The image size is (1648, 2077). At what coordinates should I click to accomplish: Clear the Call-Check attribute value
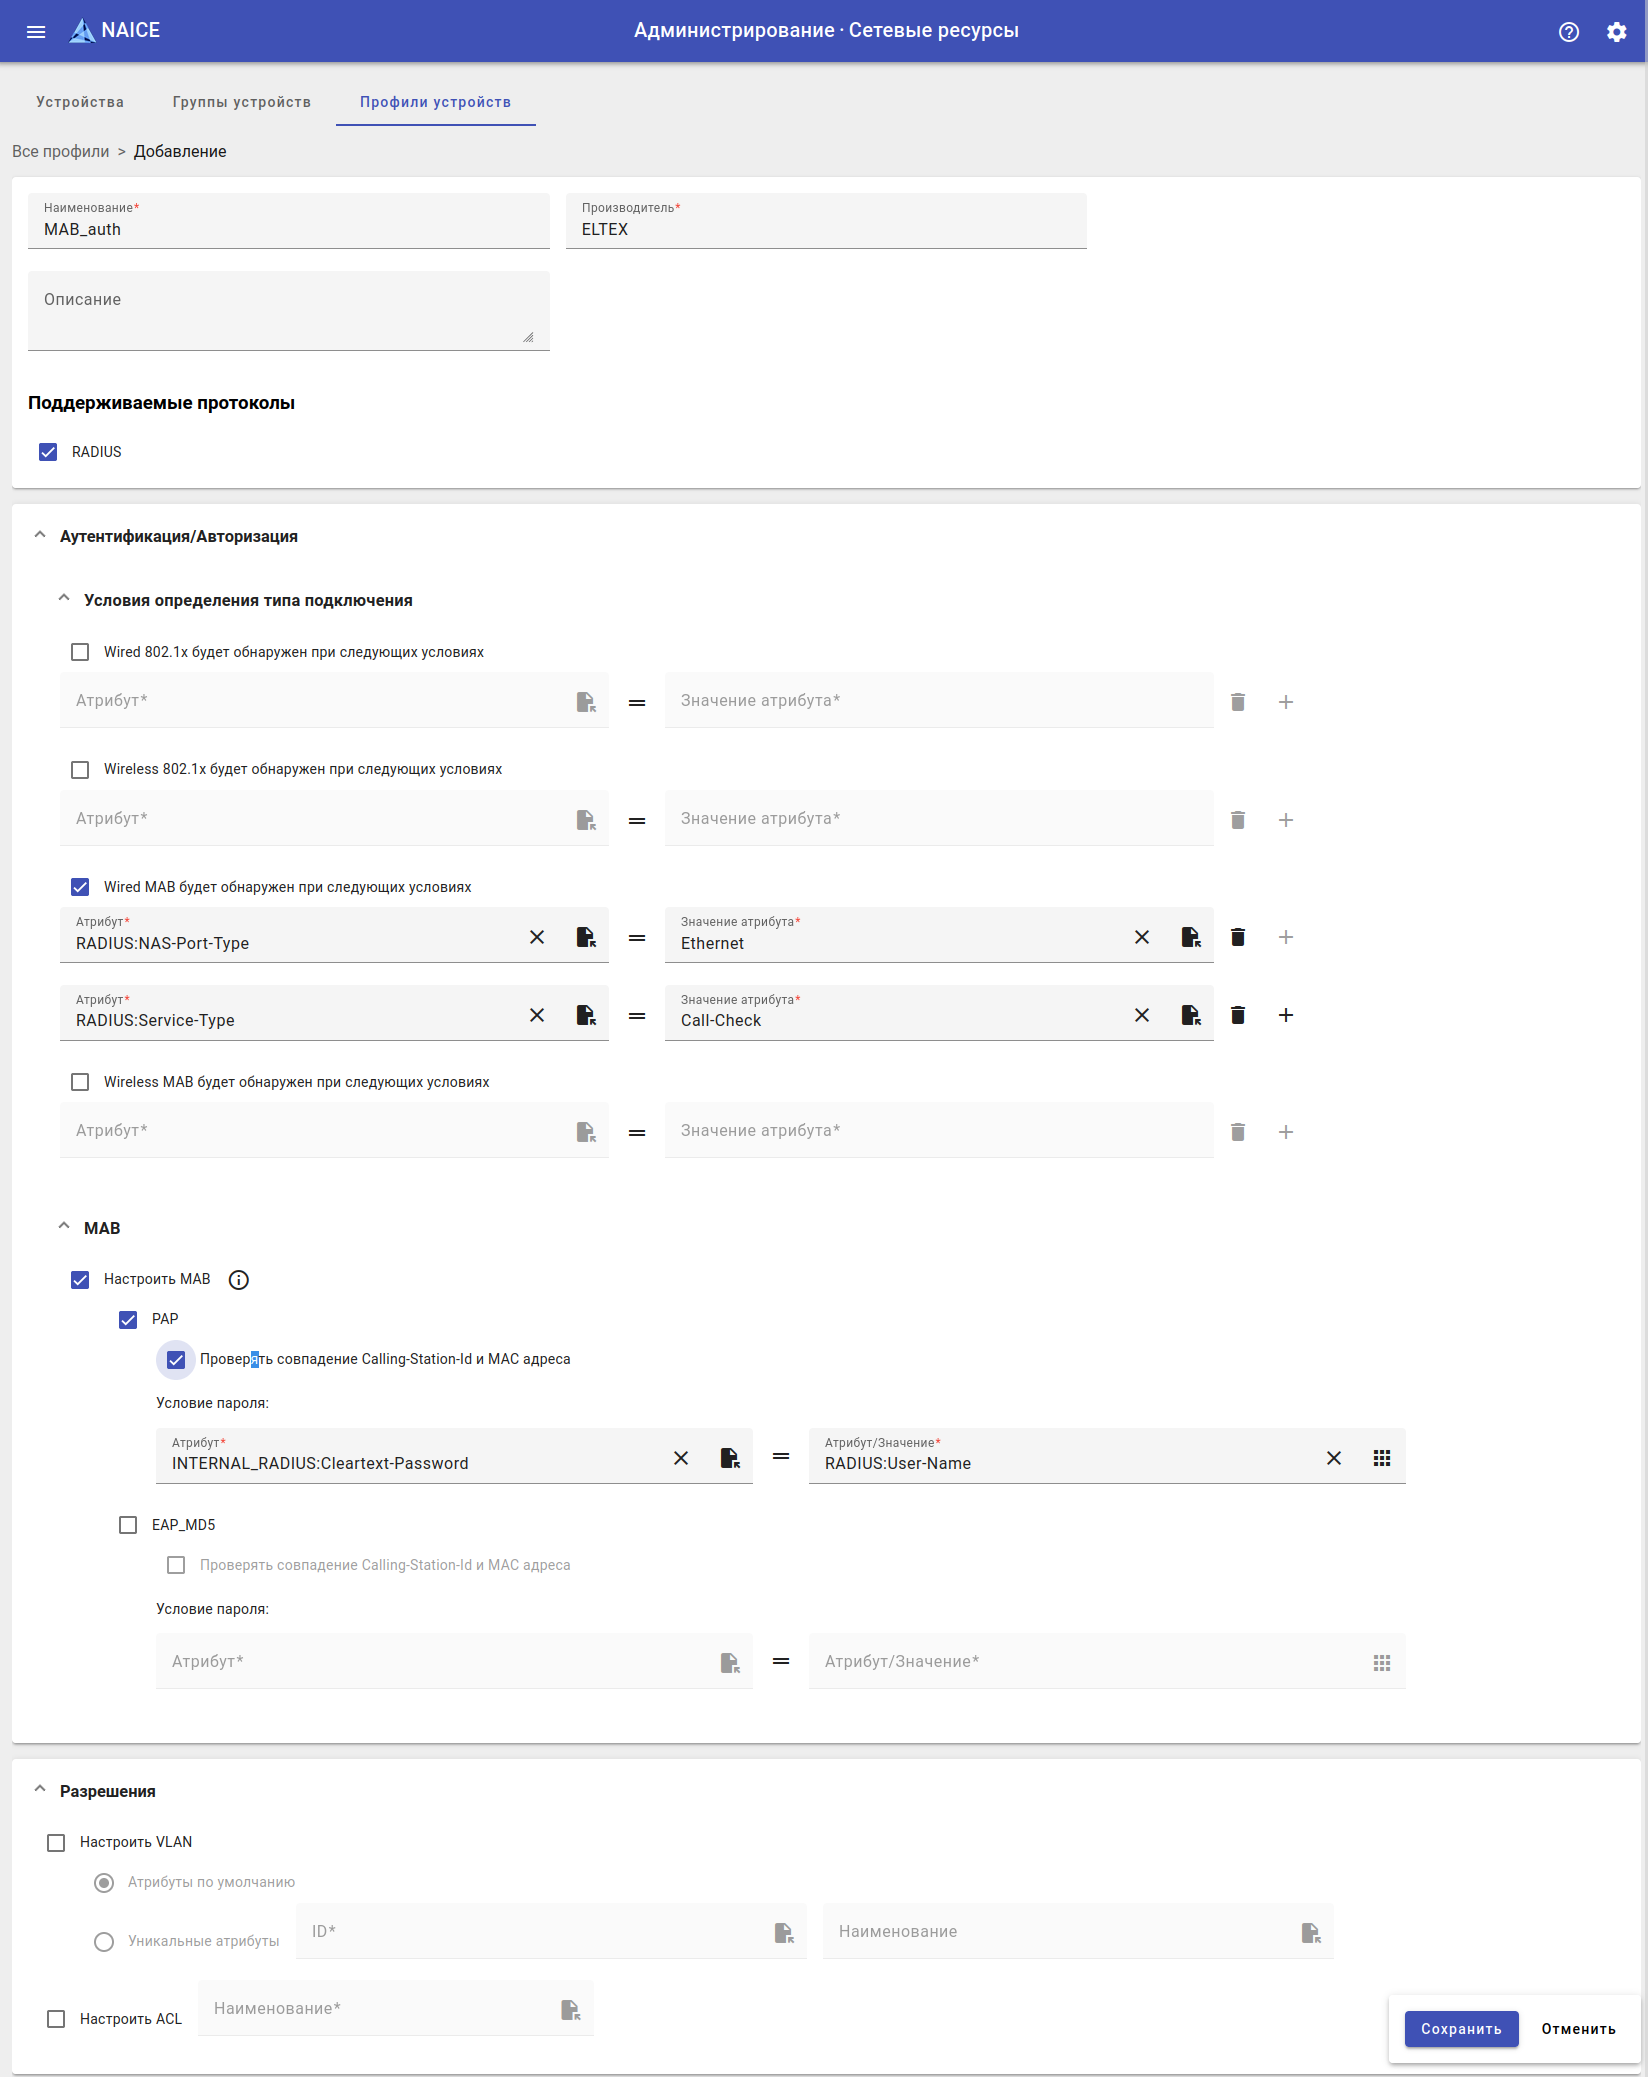(1141, 1015)
